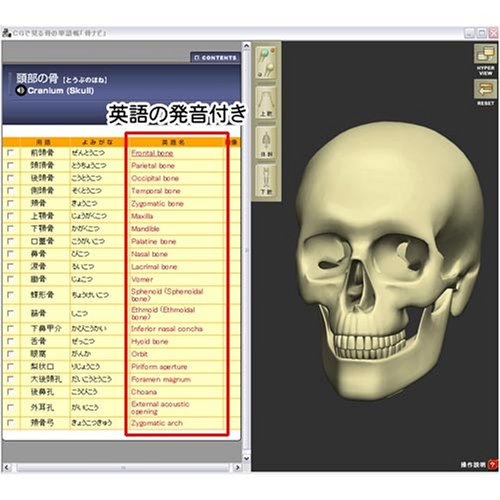Click the vertical scrollbar down arrow
This screenshot has width=500, height=500.
click(x=246, y=458)
